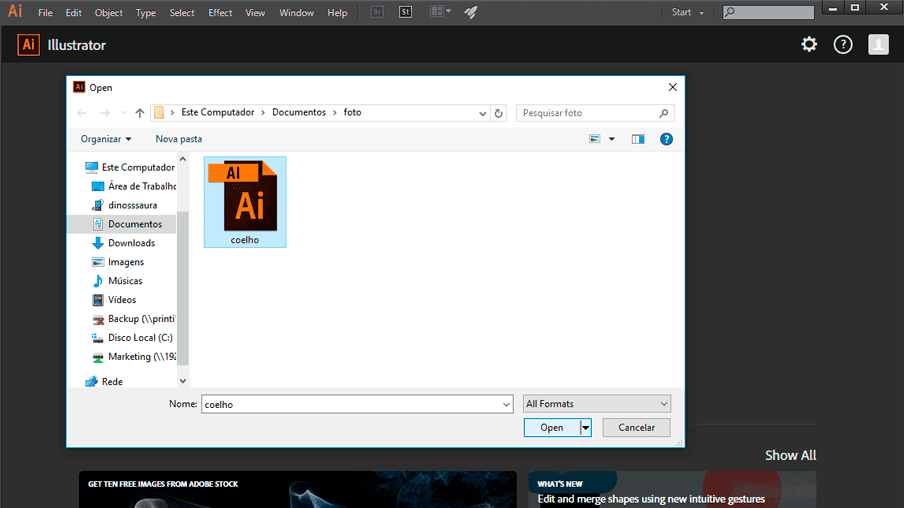This screenshot has height=508, width=904.
Task: Open the Window menu
Action: coord(296,13)
